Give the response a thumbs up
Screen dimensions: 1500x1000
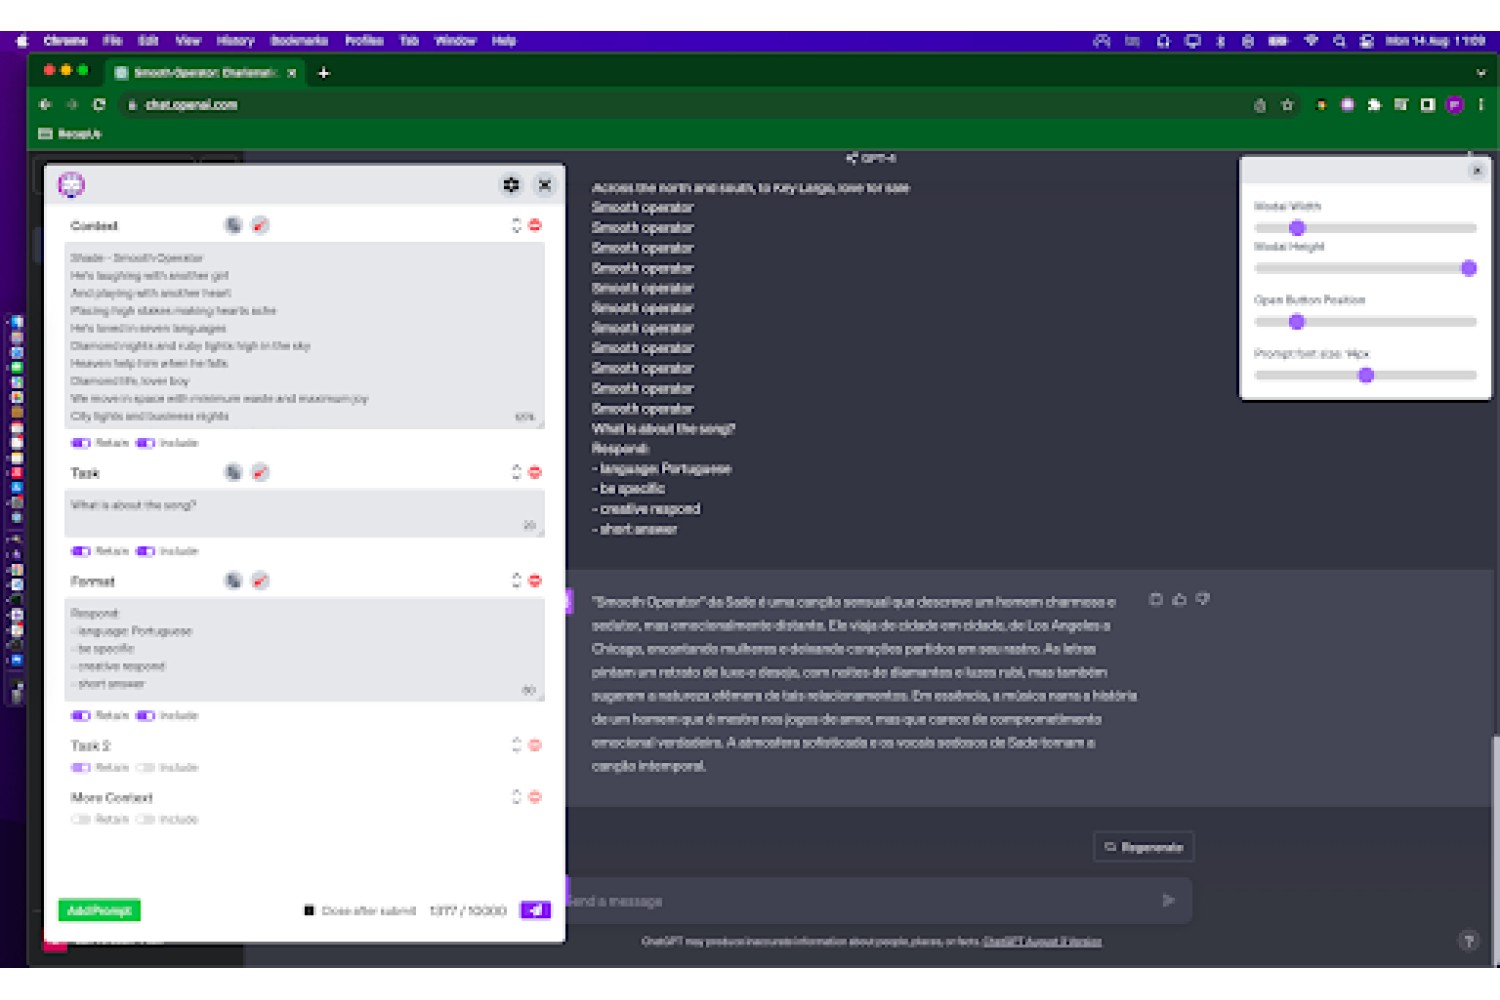(x=1179, y=599)
